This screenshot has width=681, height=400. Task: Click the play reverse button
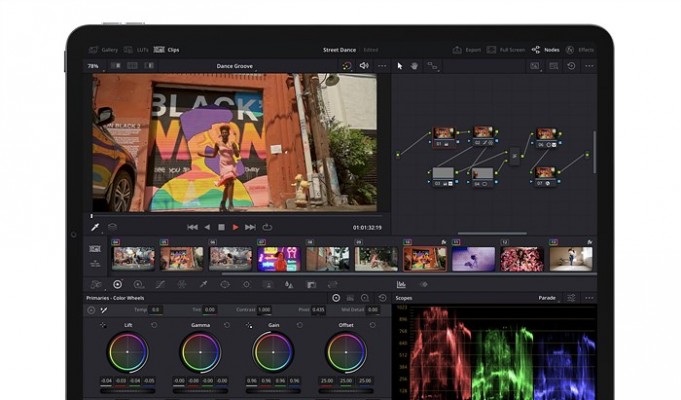[x=207, y=227]
